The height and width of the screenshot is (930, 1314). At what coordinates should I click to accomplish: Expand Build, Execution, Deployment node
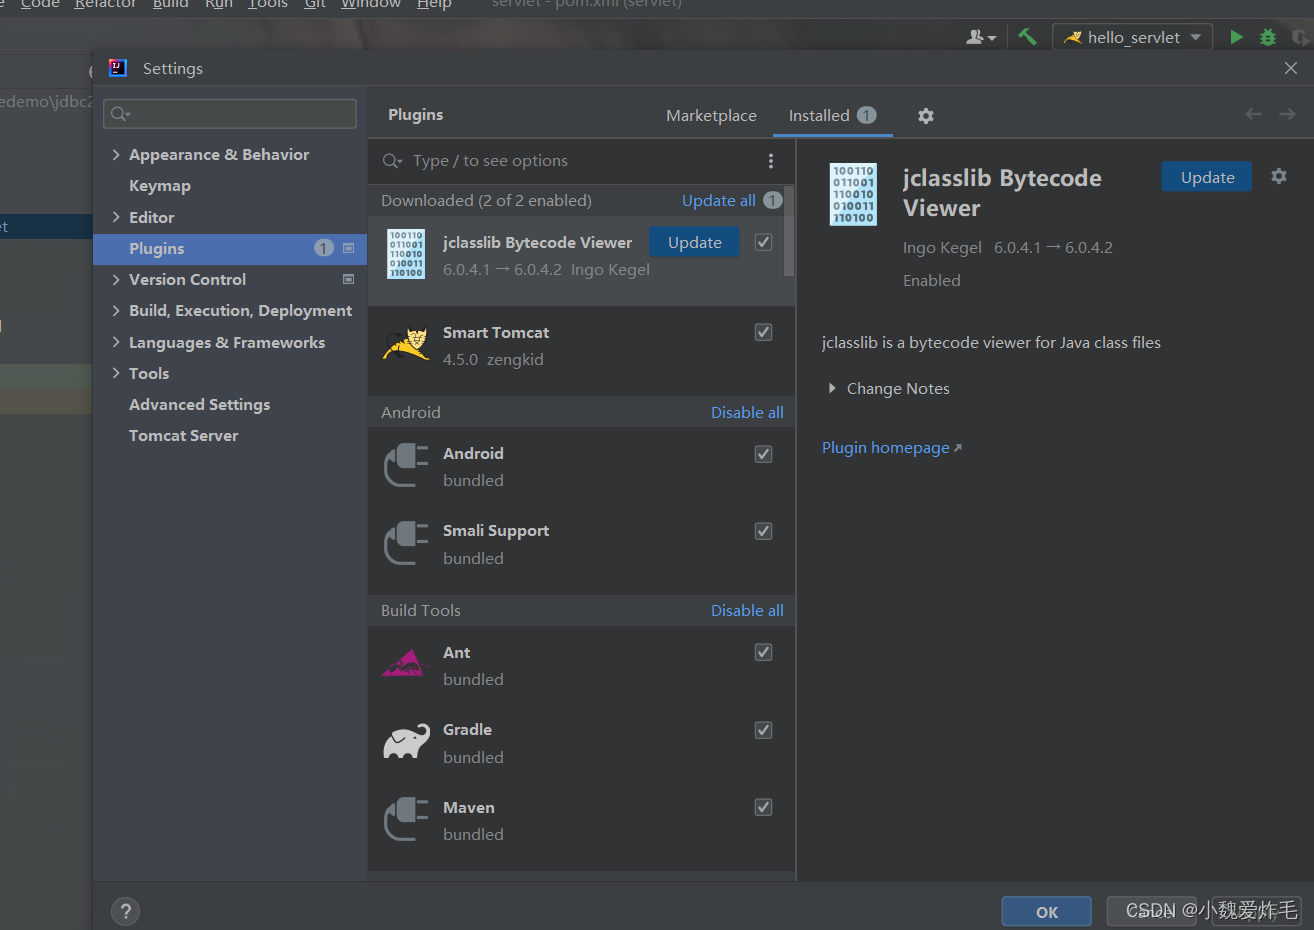coord(116,310)
